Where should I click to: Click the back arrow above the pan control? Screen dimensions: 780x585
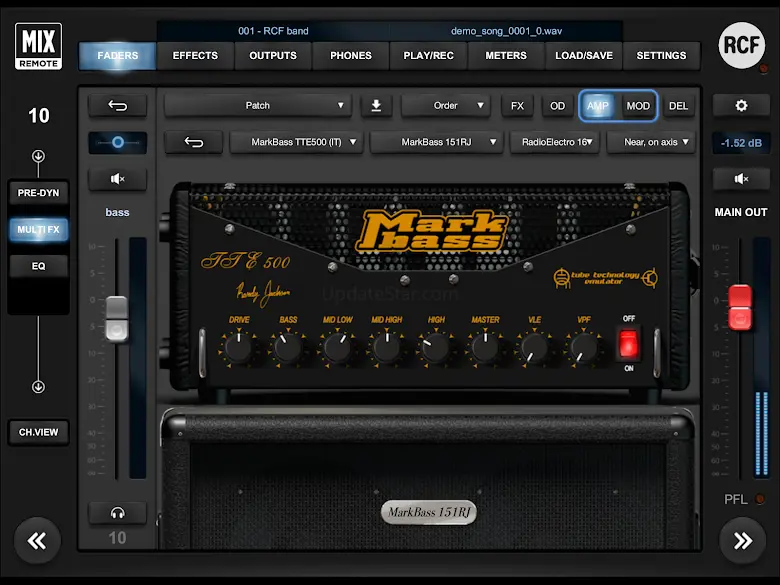point(117,105)
